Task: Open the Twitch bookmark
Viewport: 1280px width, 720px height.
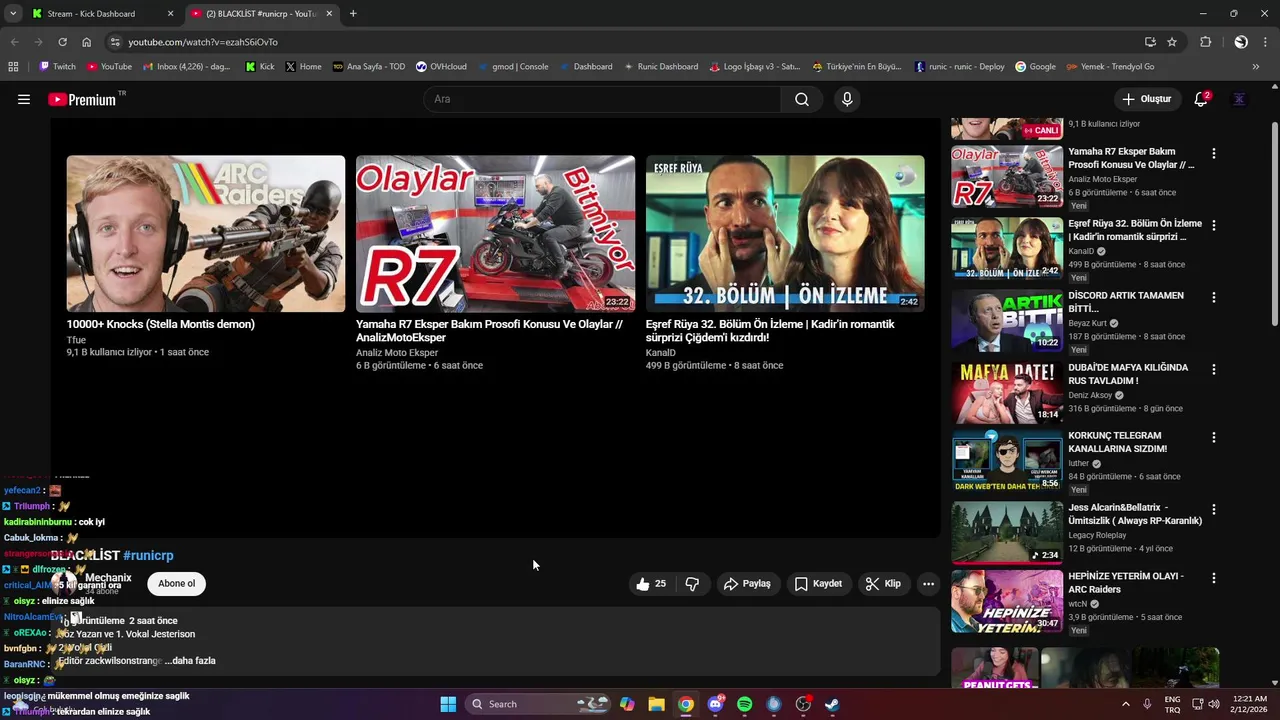Action: [57, 67]
